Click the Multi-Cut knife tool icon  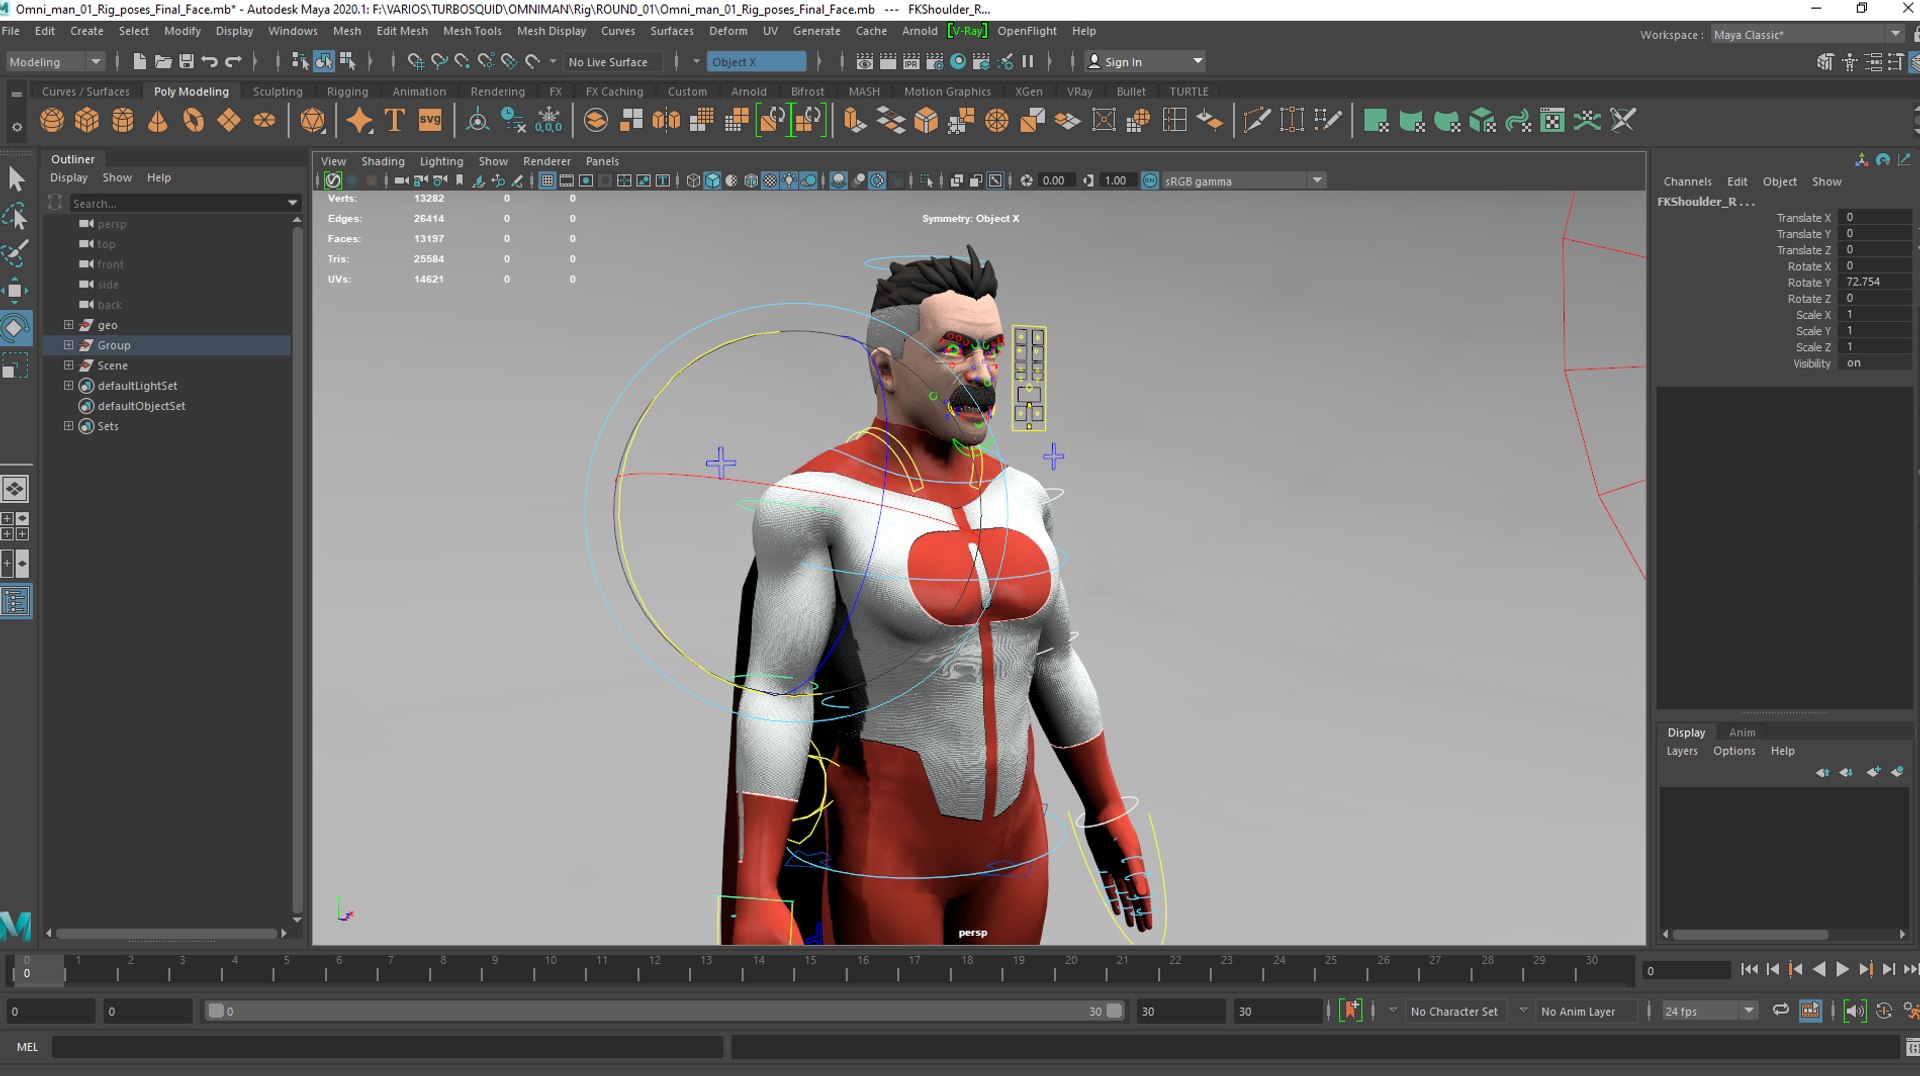(x=1256, y=121)
